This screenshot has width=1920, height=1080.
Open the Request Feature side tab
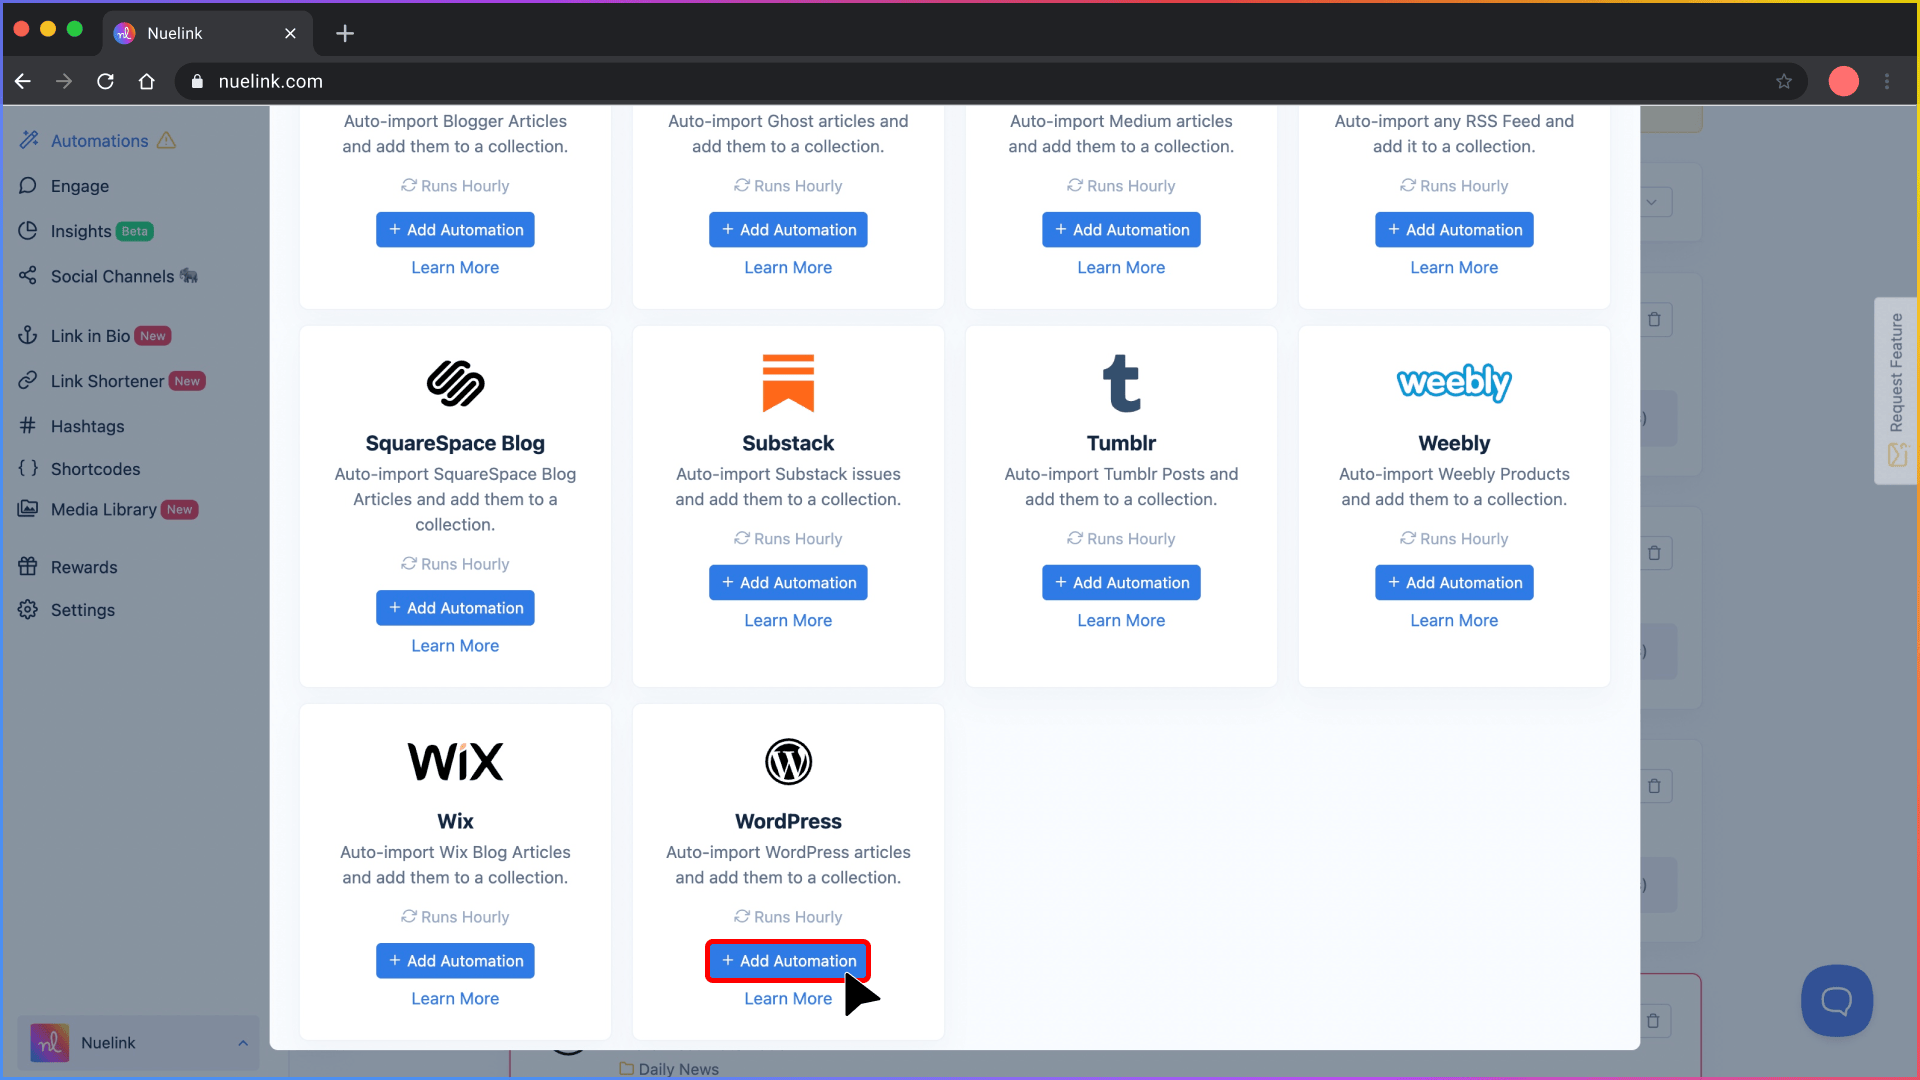pos(1896,390)
